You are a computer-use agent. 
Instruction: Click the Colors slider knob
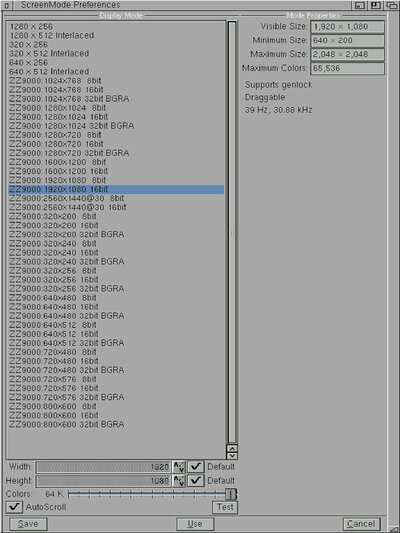(231, 494)
